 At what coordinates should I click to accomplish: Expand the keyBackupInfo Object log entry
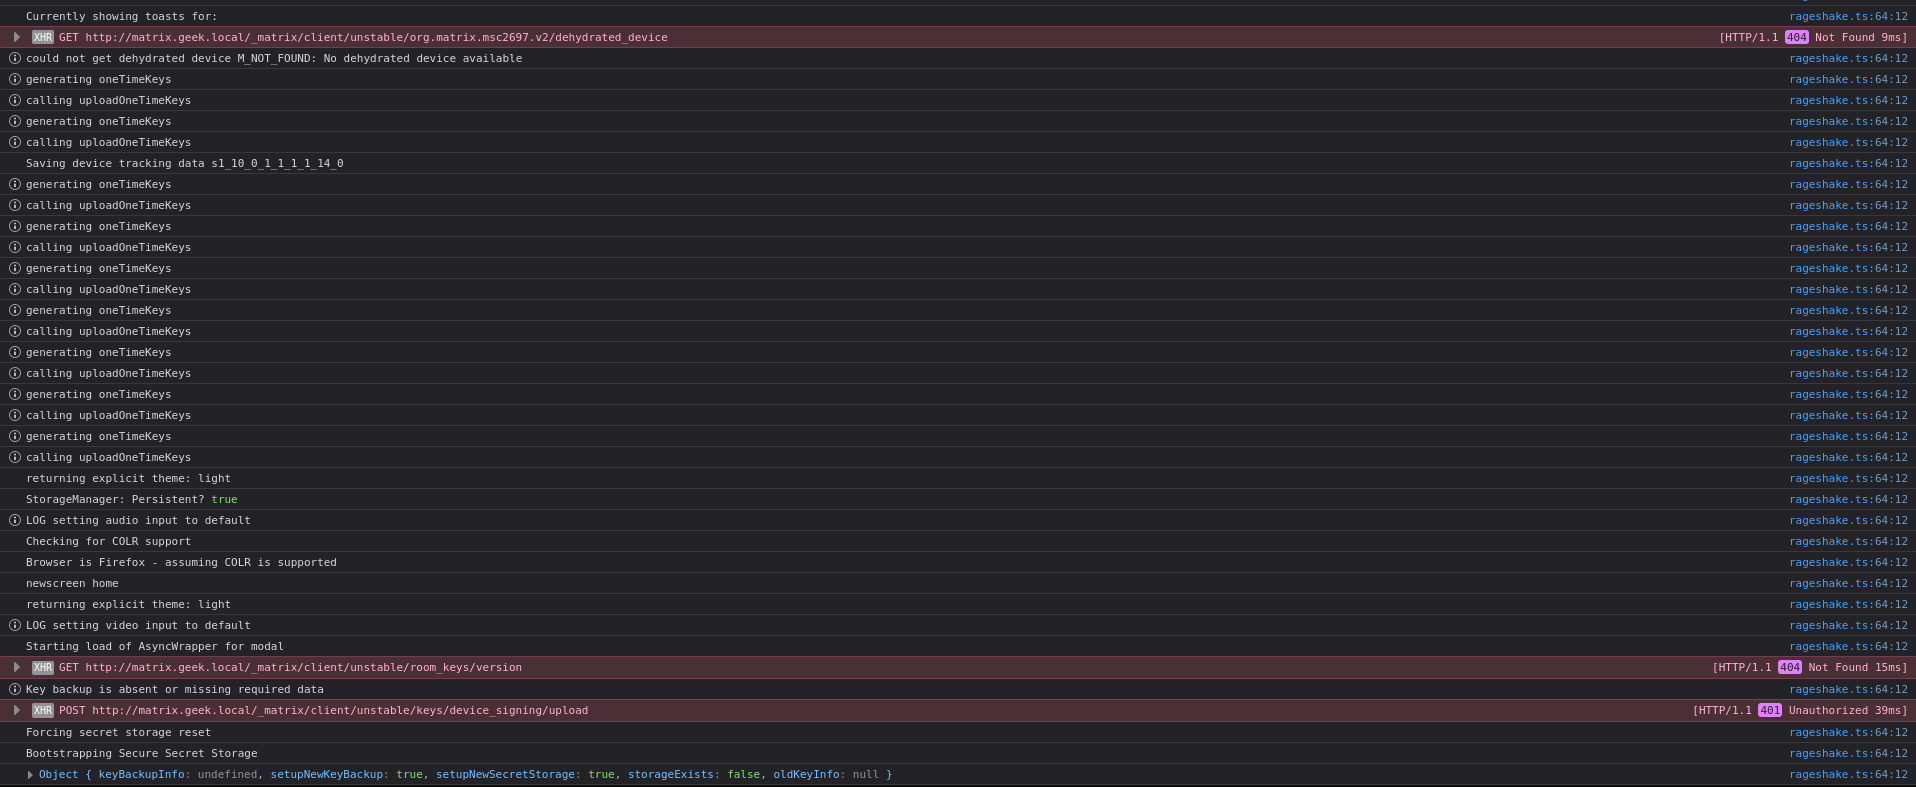[30, 775]
